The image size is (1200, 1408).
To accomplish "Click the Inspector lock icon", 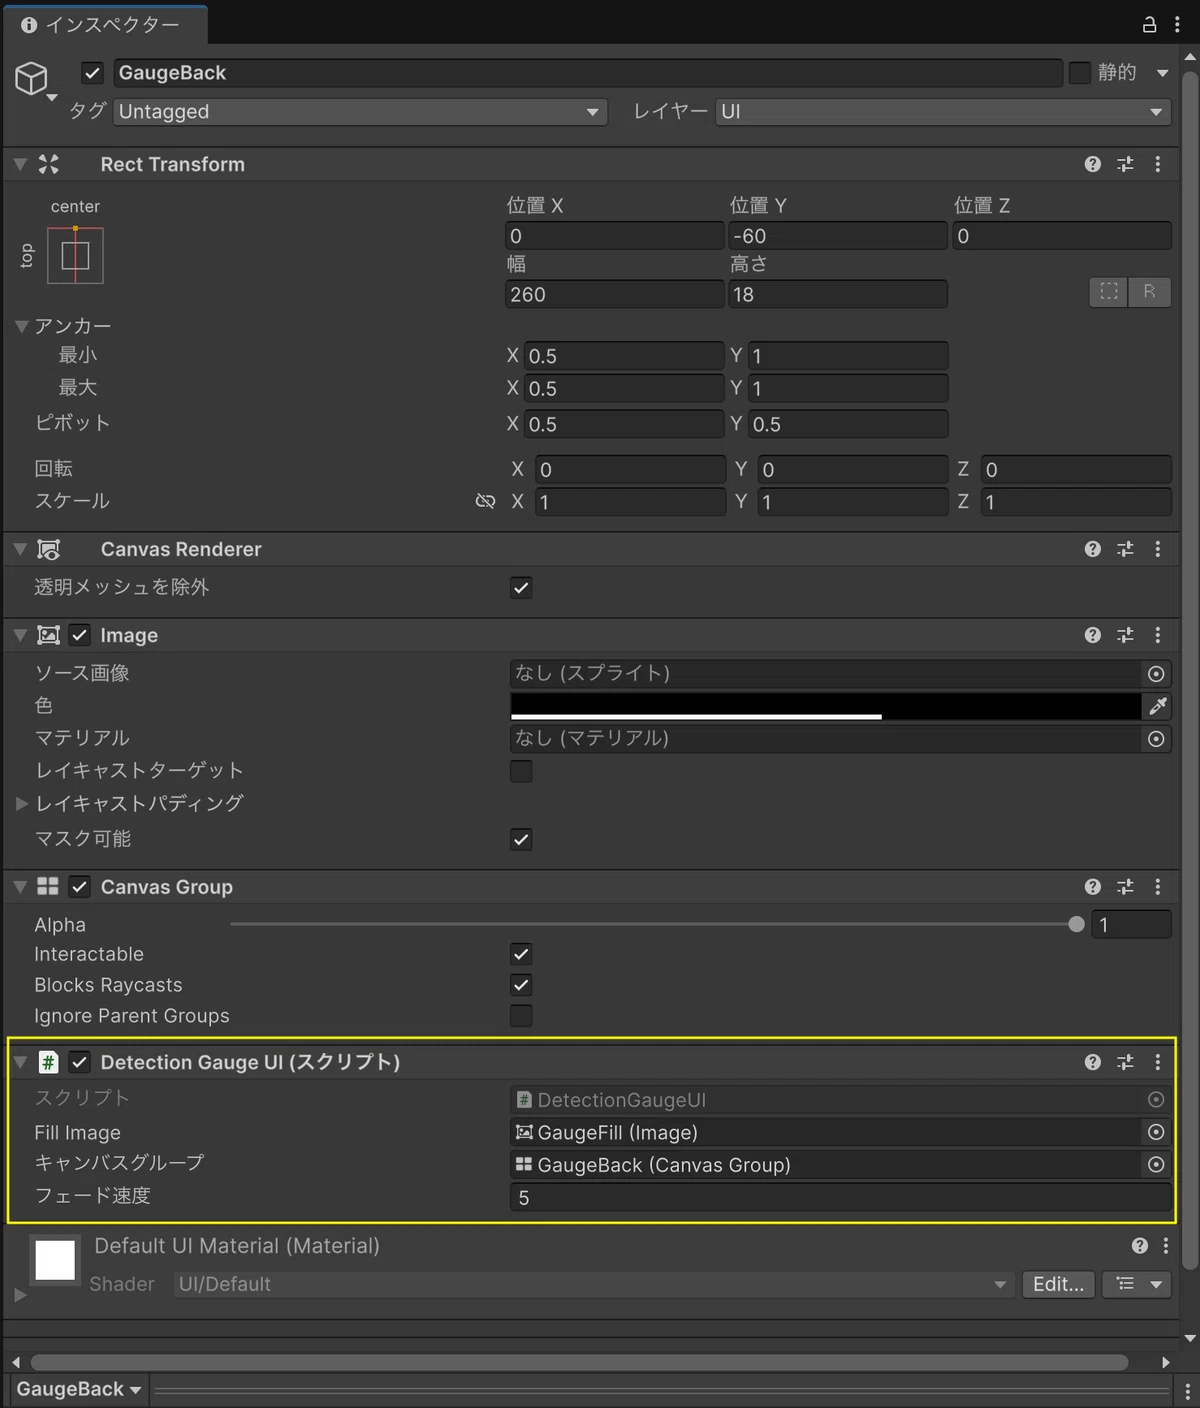I will (1150, 24).
